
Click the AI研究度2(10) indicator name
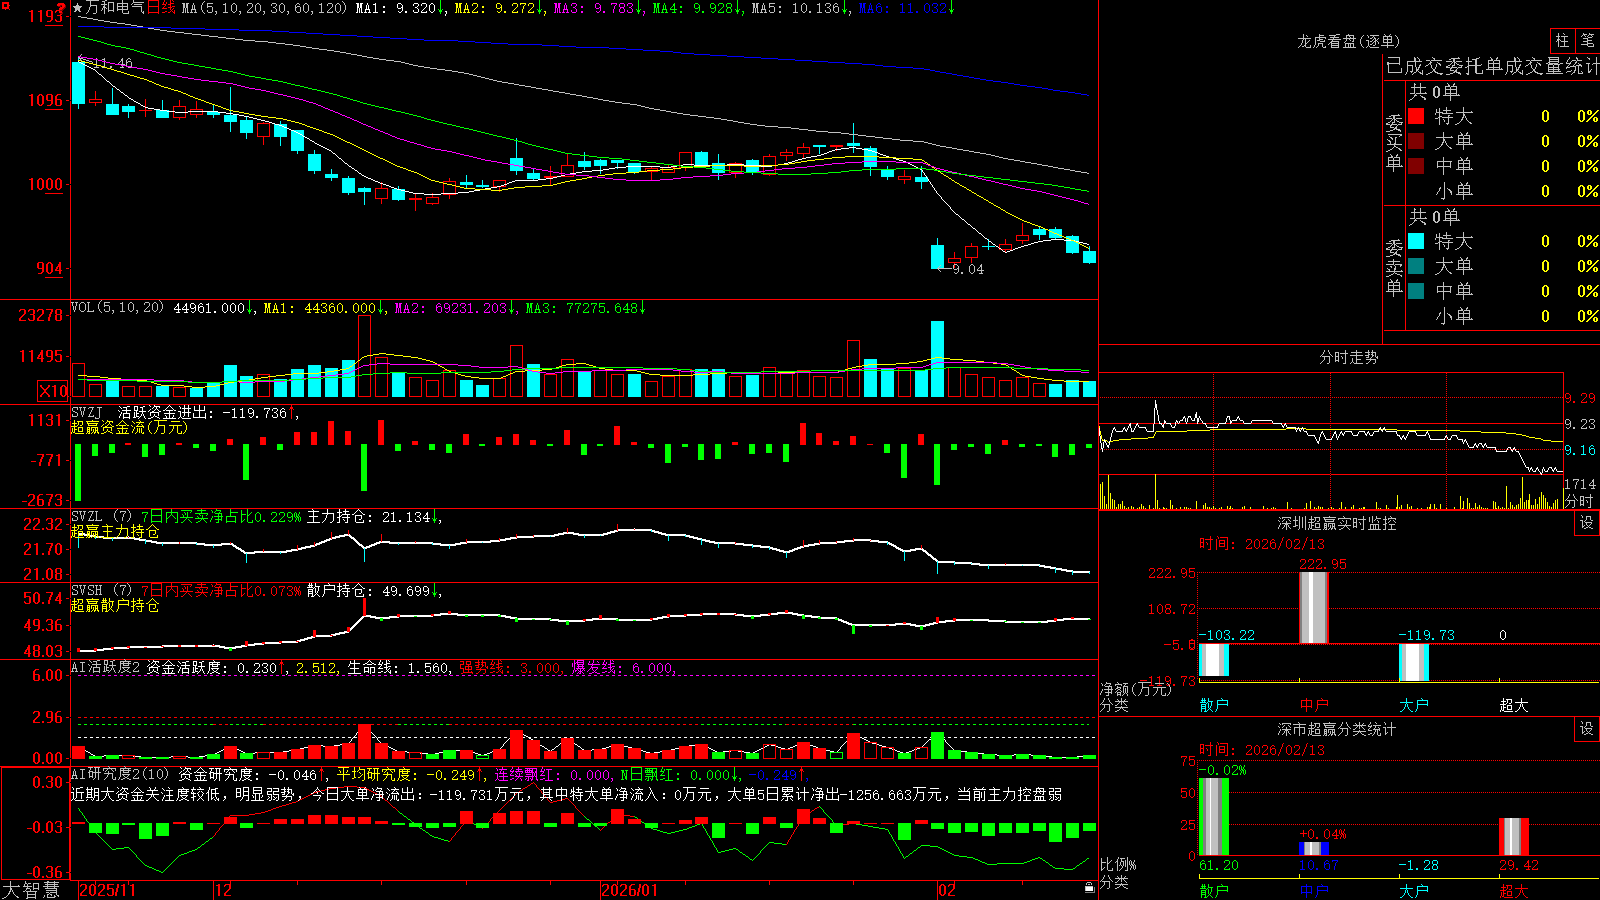click(120, 774)
